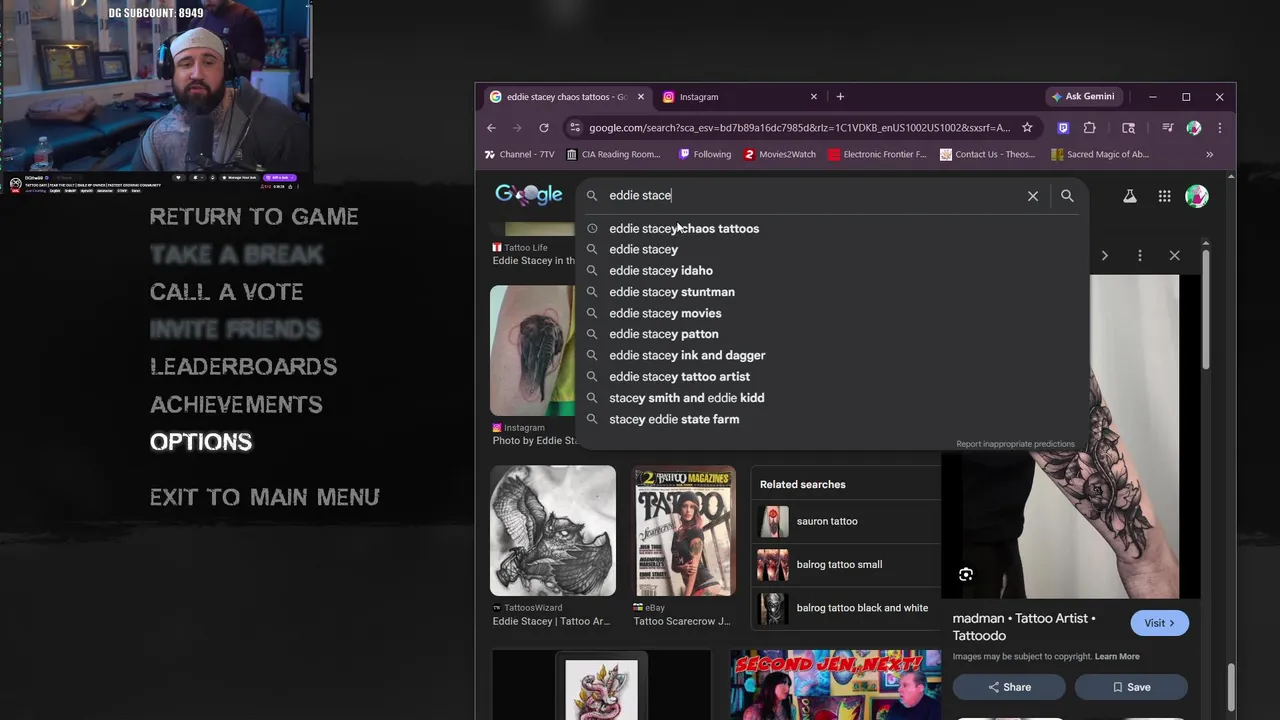
Task: Select OPTIONS in the game menu
Action: pyautogui.click(x=201, y=442)
